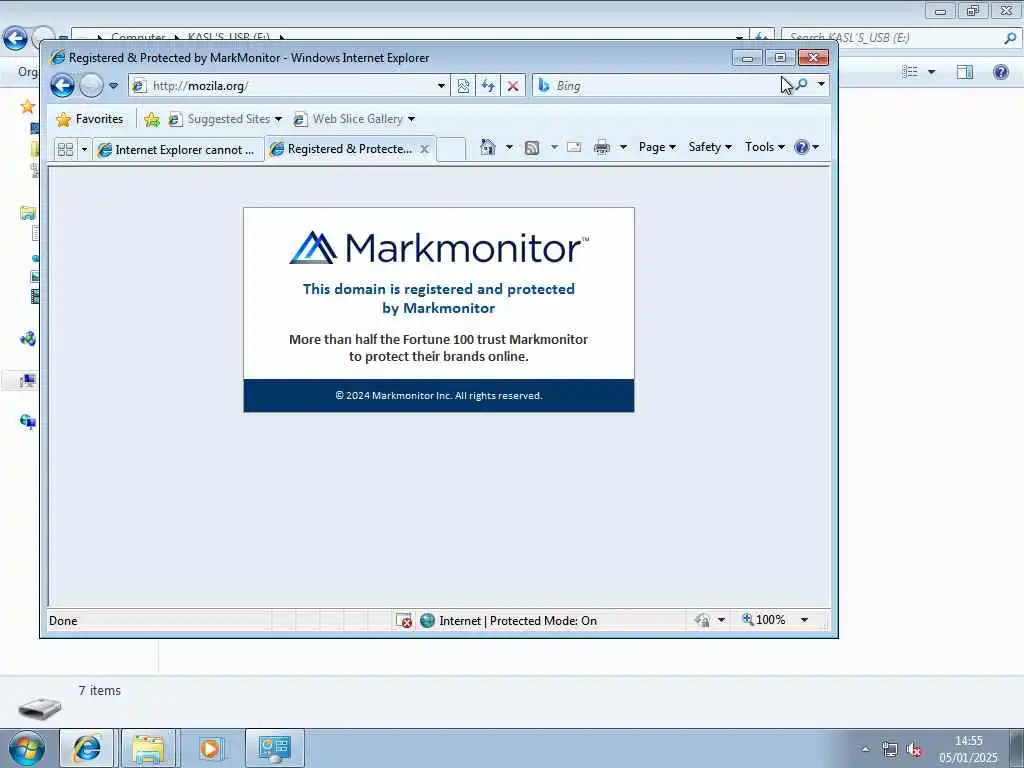This screenshot has height=768, width=1024.
Task: Toggle the Explorer preview pane icon
Action: click(x=965, y=72)
